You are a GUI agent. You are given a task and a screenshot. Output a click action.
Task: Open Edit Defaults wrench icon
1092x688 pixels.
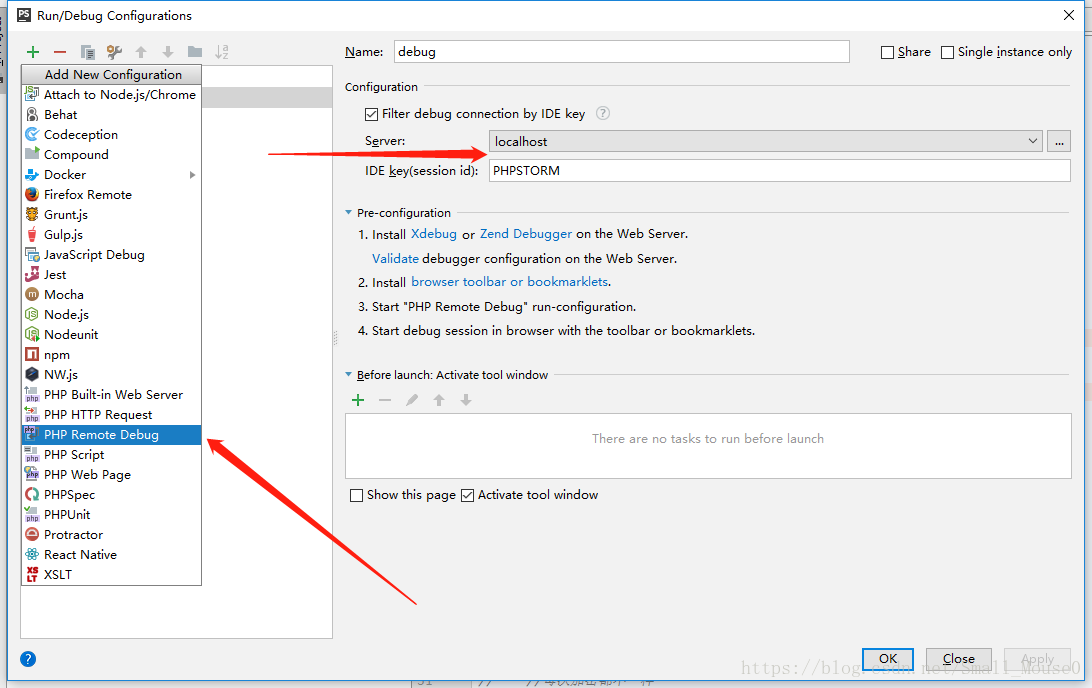[x=114, y=52]
